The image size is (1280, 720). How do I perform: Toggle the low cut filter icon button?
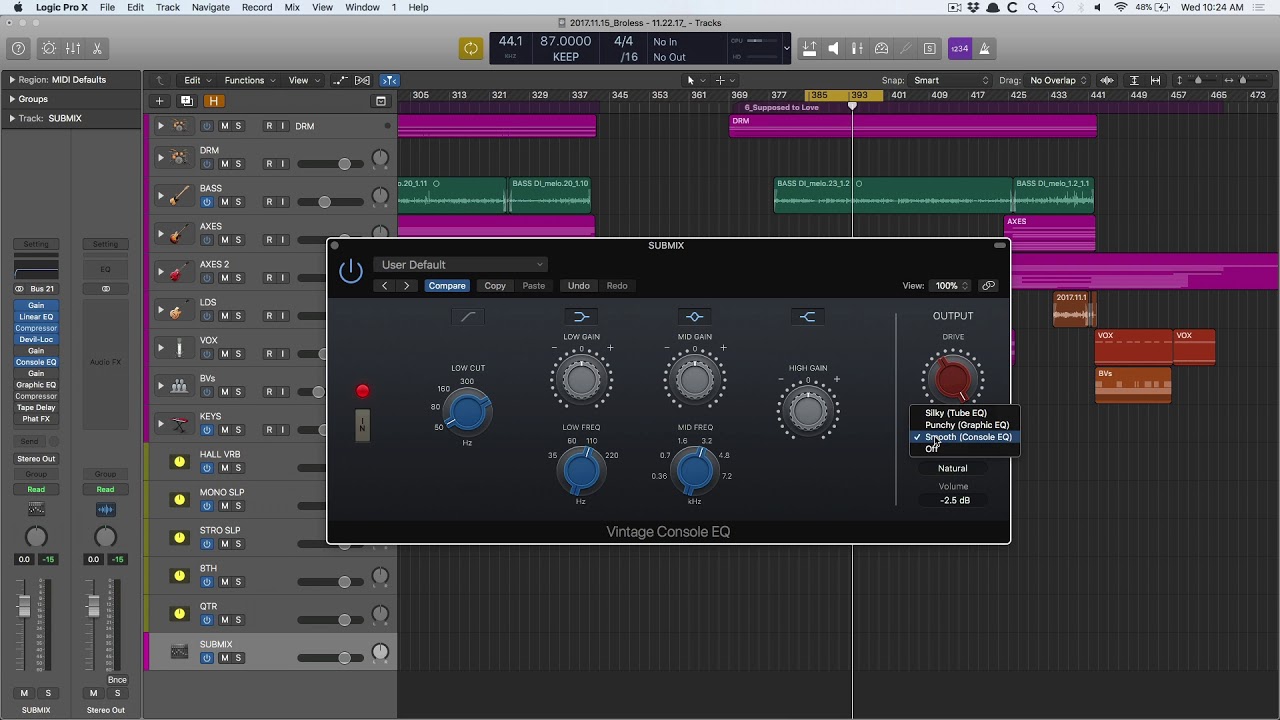pyautogui.click(x=467, y=317)
